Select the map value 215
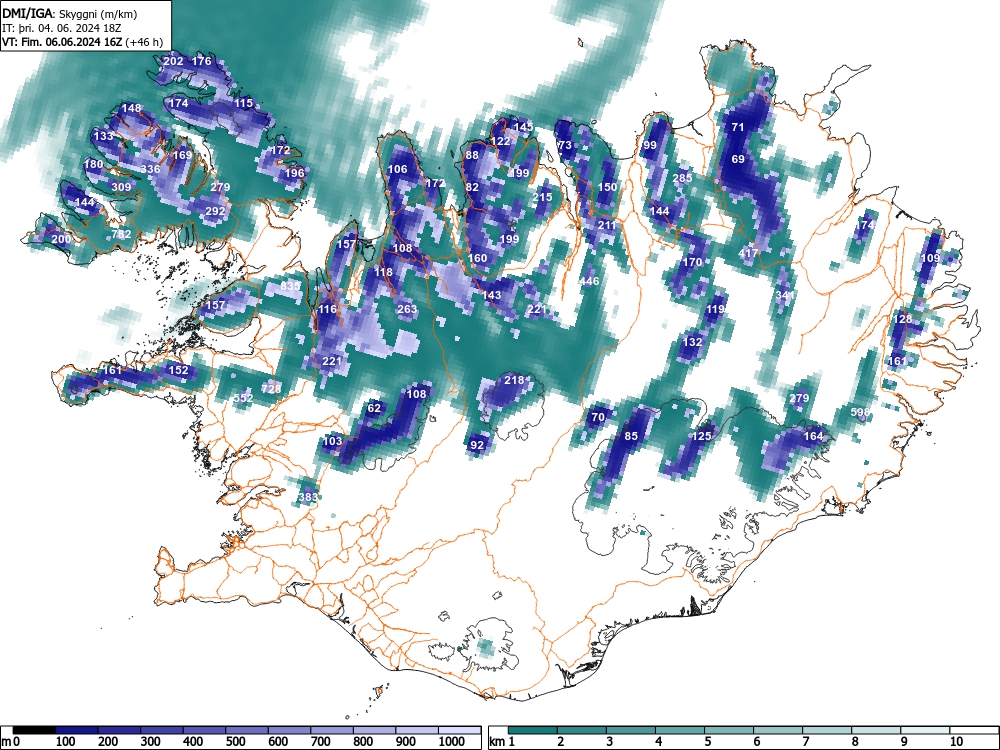1000x750 pixels. click(x=542, y=197)
